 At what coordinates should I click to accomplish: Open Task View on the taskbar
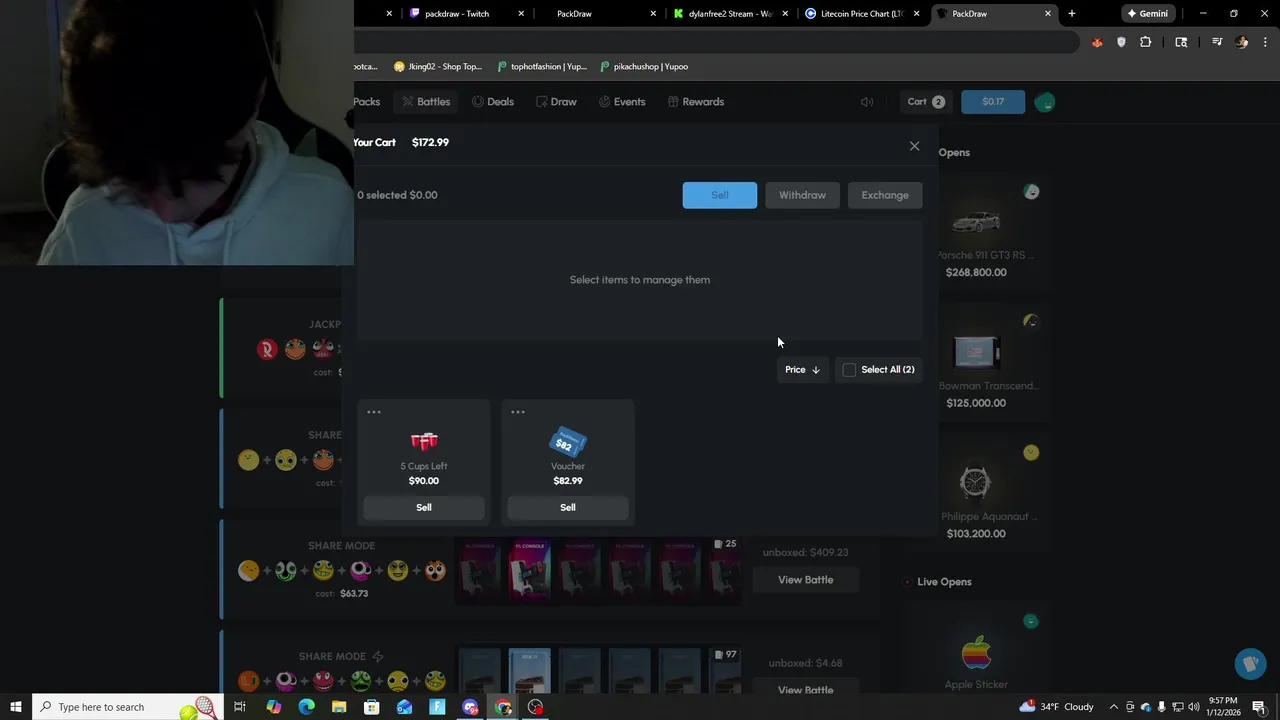click(240, 707)
